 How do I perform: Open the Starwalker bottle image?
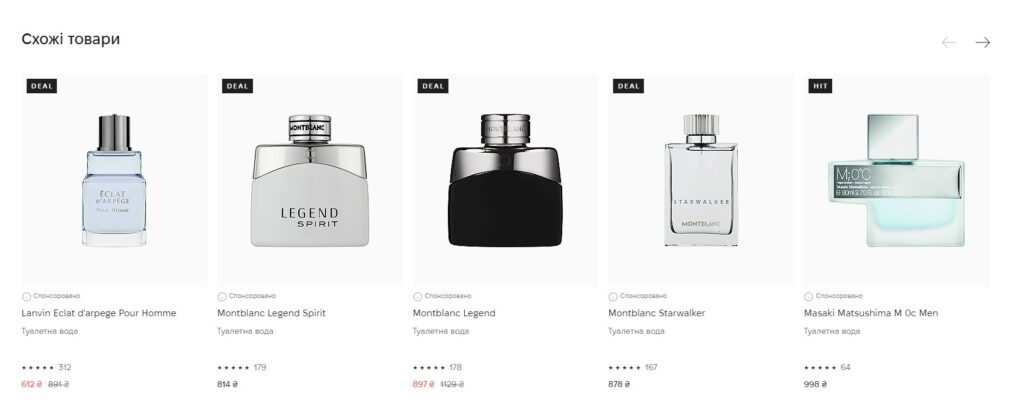(x=701, y=180)
